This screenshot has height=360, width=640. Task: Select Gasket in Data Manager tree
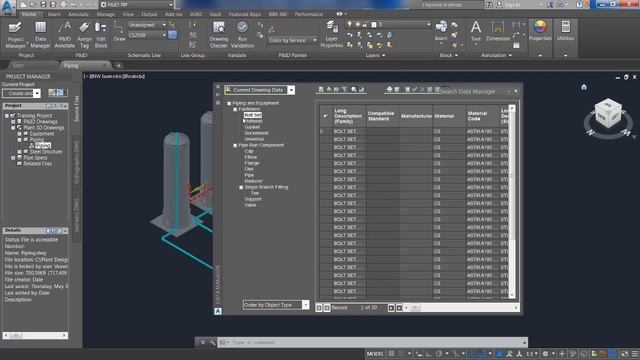pos(252,127)
